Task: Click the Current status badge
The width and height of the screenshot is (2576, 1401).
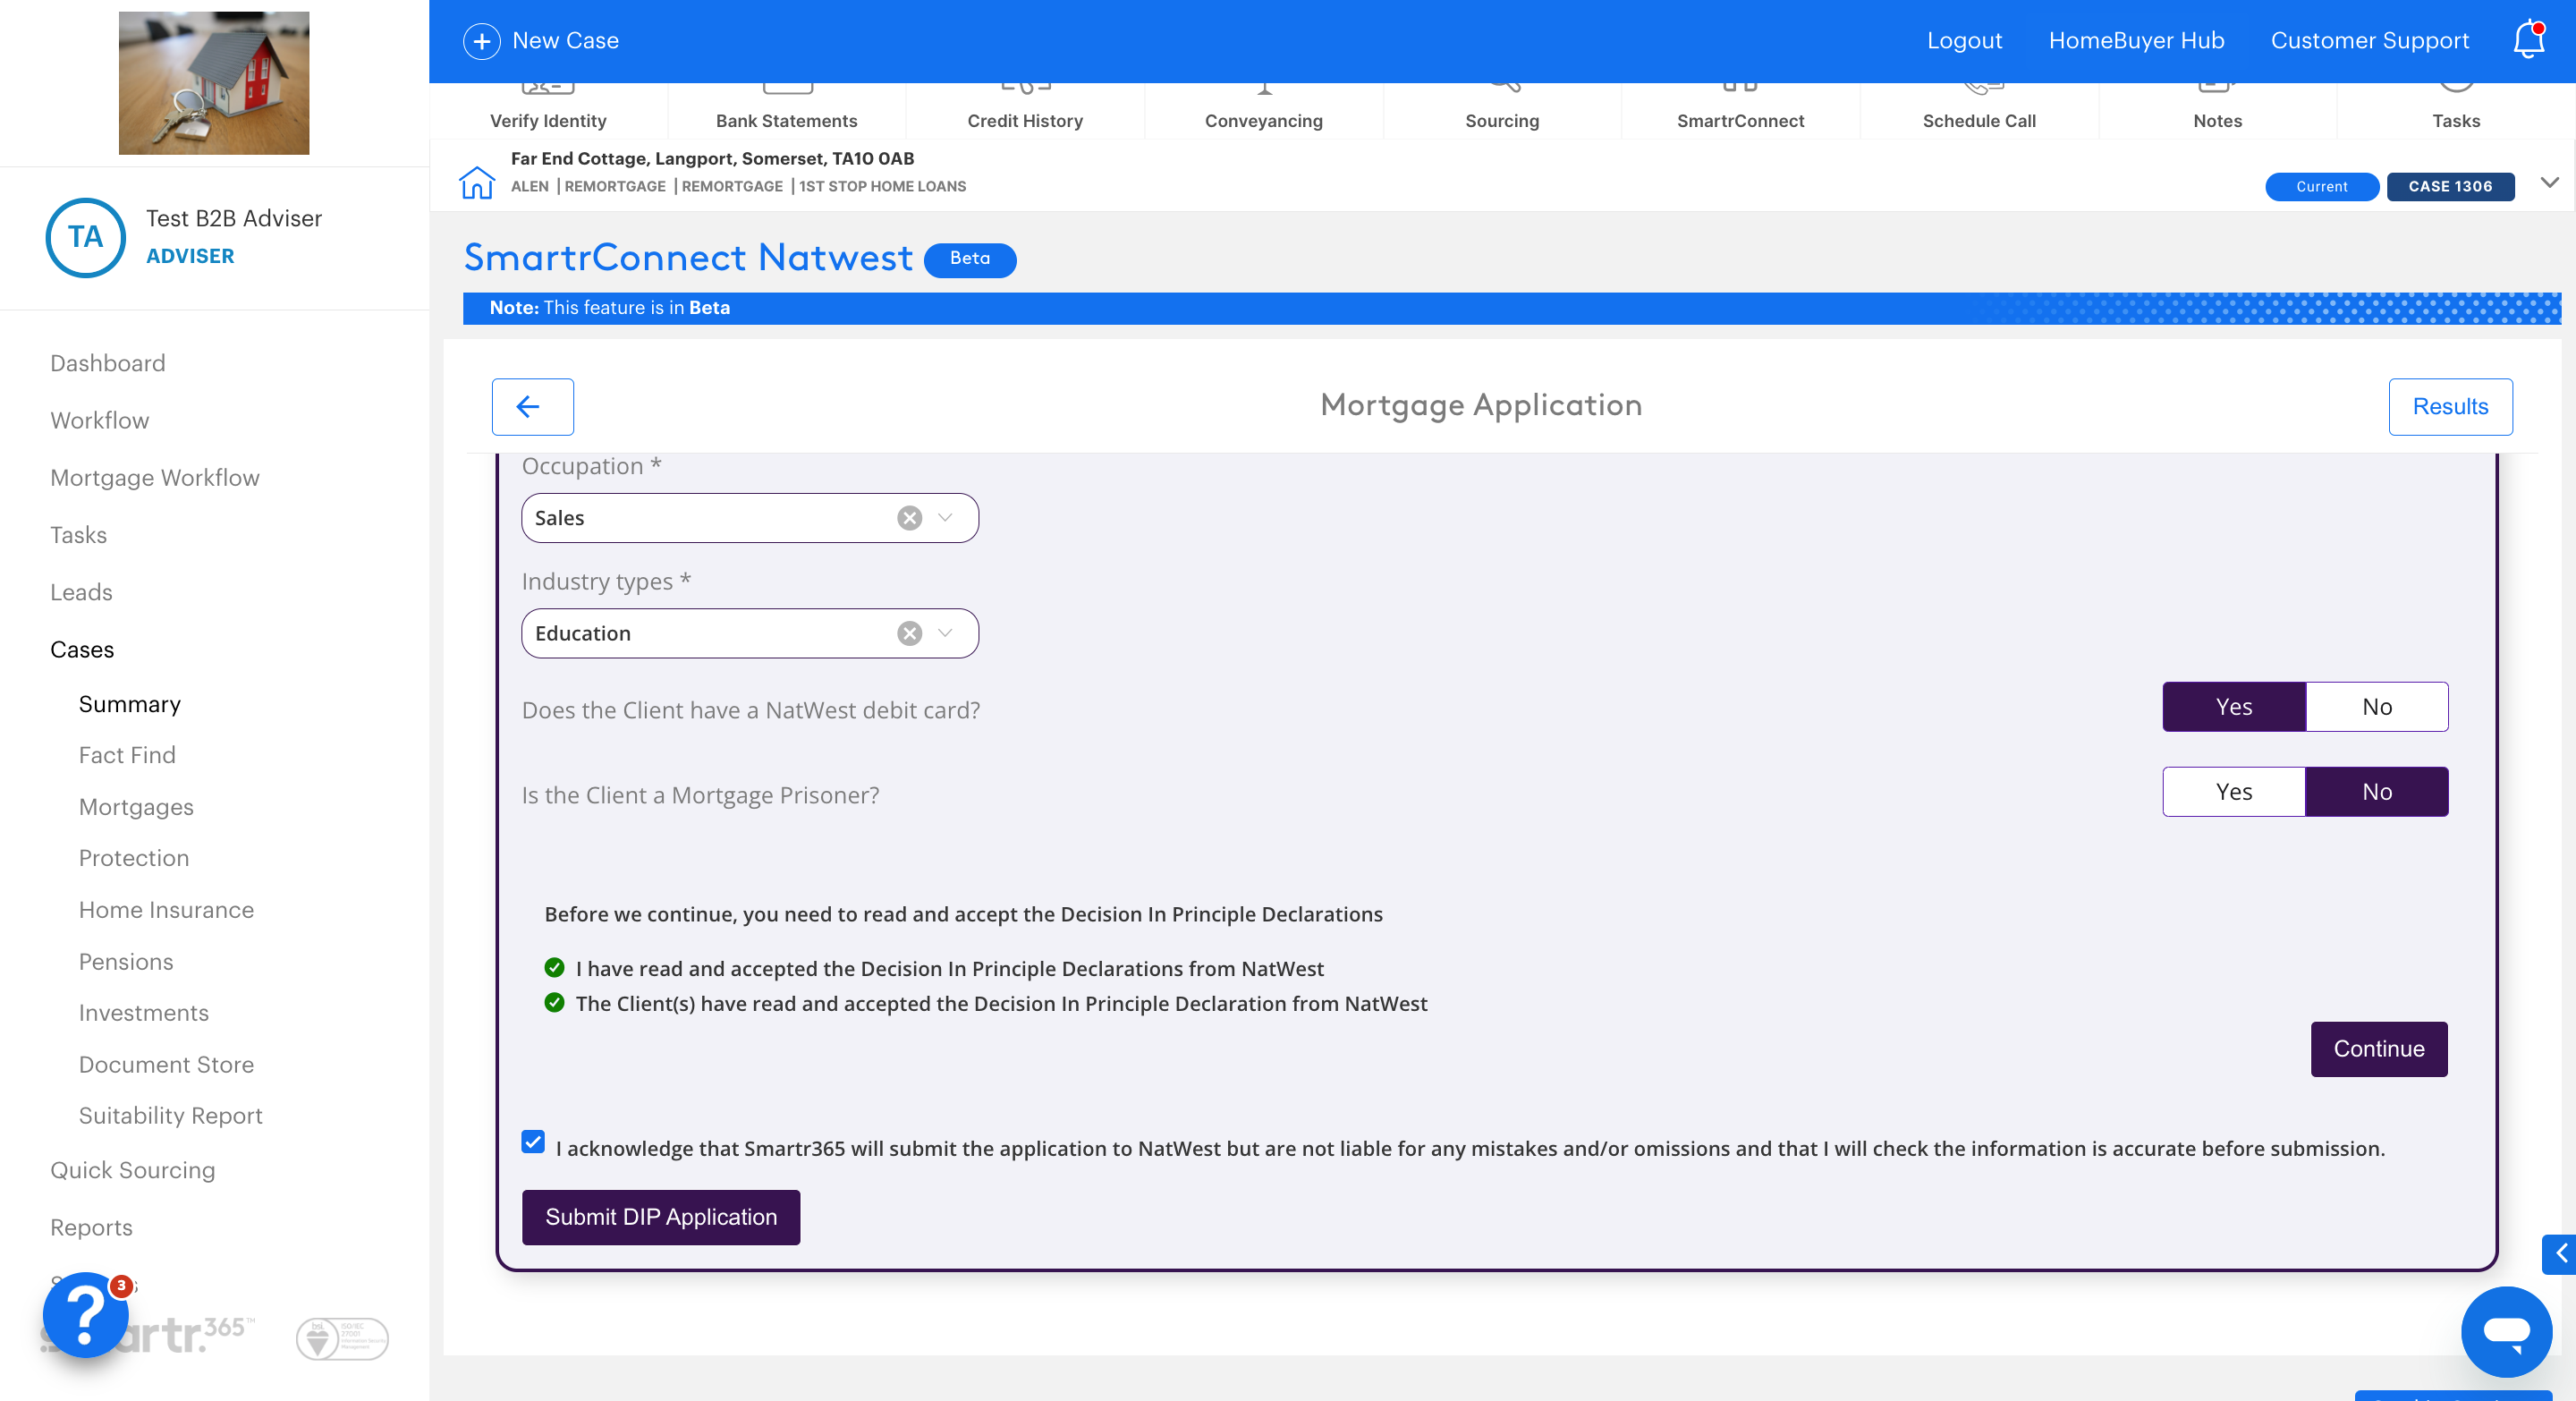Action: 2321,187
